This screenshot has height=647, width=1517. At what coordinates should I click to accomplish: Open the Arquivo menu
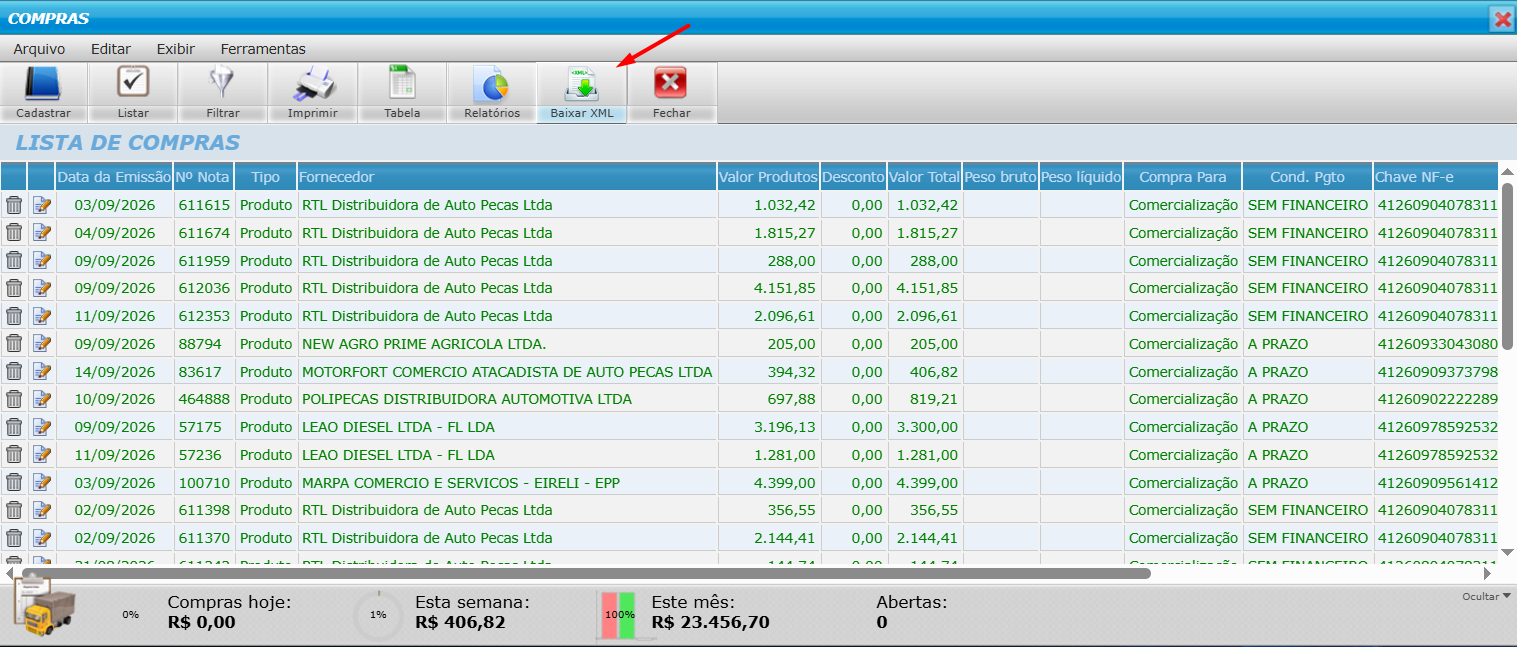(39, 48)
